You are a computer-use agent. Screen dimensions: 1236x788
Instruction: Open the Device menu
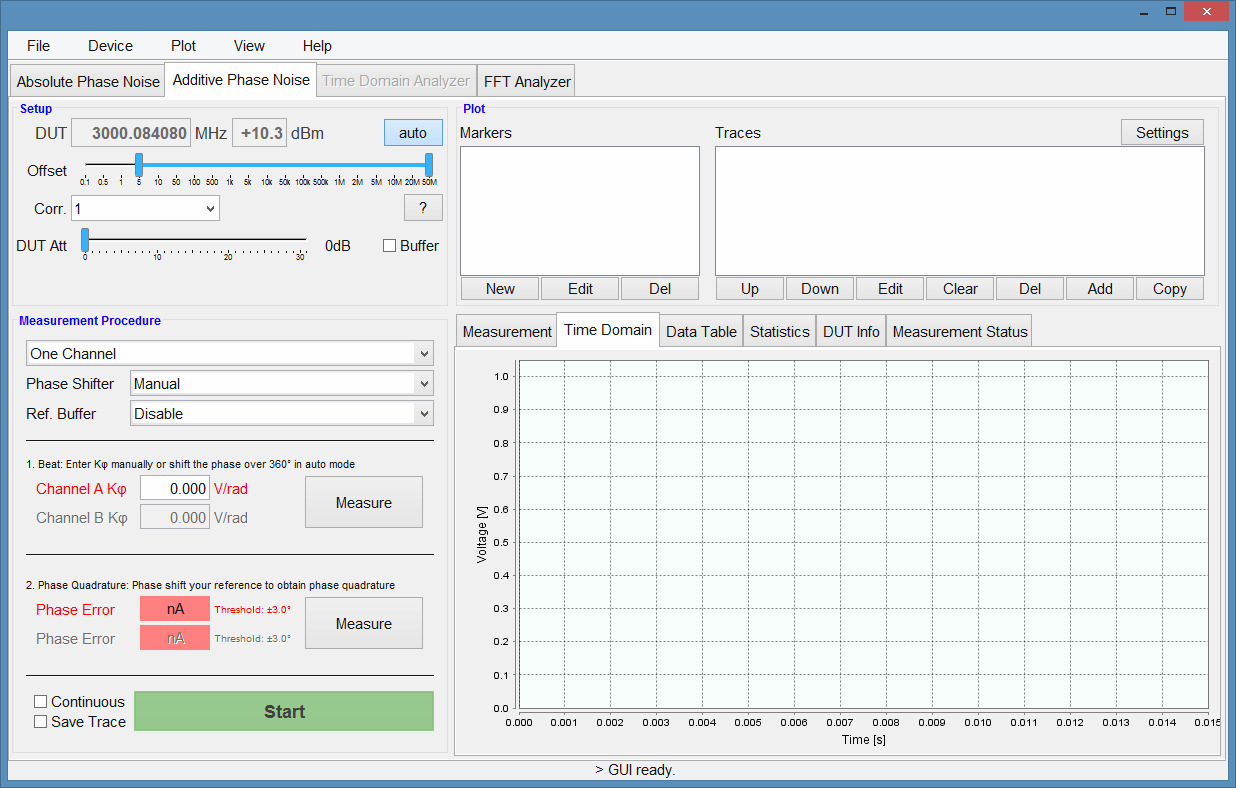click(110, 46)
